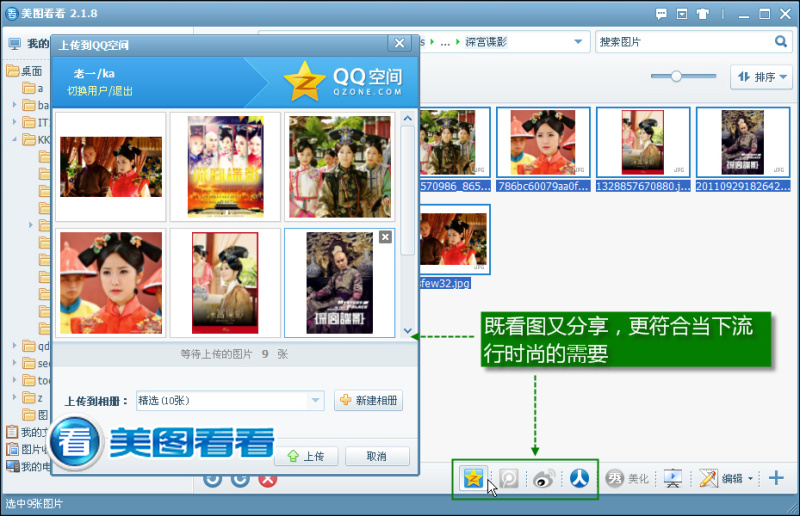This screenshot has width=800, height=516.
Task: Expand the z folder in tree
Action: pyautogui.click(x=14, y=397)
